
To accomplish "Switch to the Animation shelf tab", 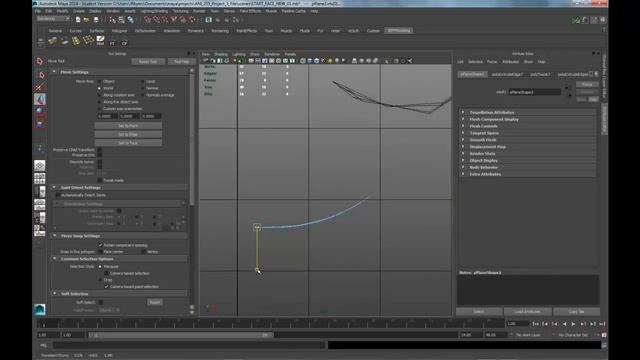I will [x=171, y=31].
